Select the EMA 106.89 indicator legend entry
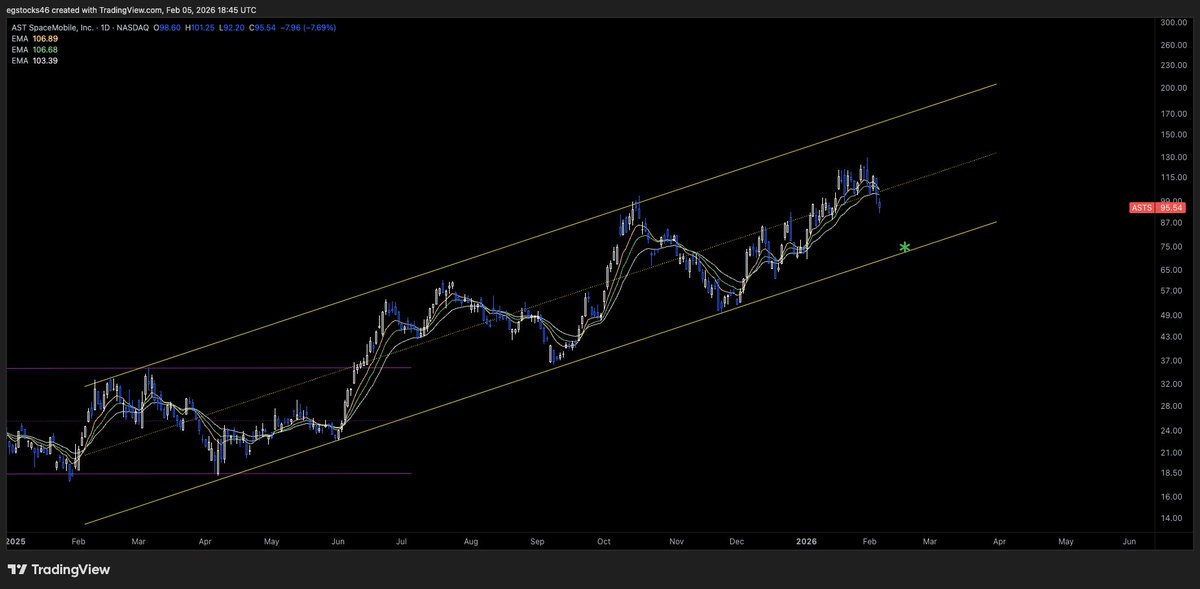Screen dimensions: 1200x589 pos(33,37)
